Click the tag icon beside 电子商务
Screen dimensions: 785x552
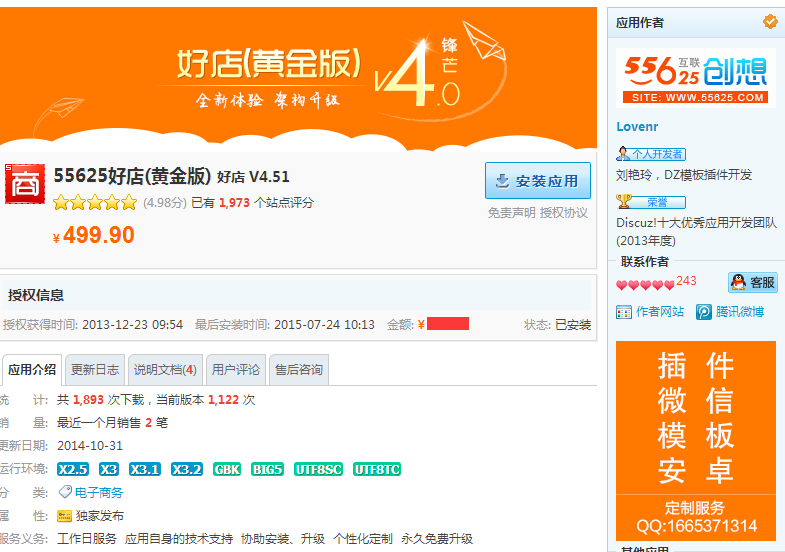(x=65, y=492)
